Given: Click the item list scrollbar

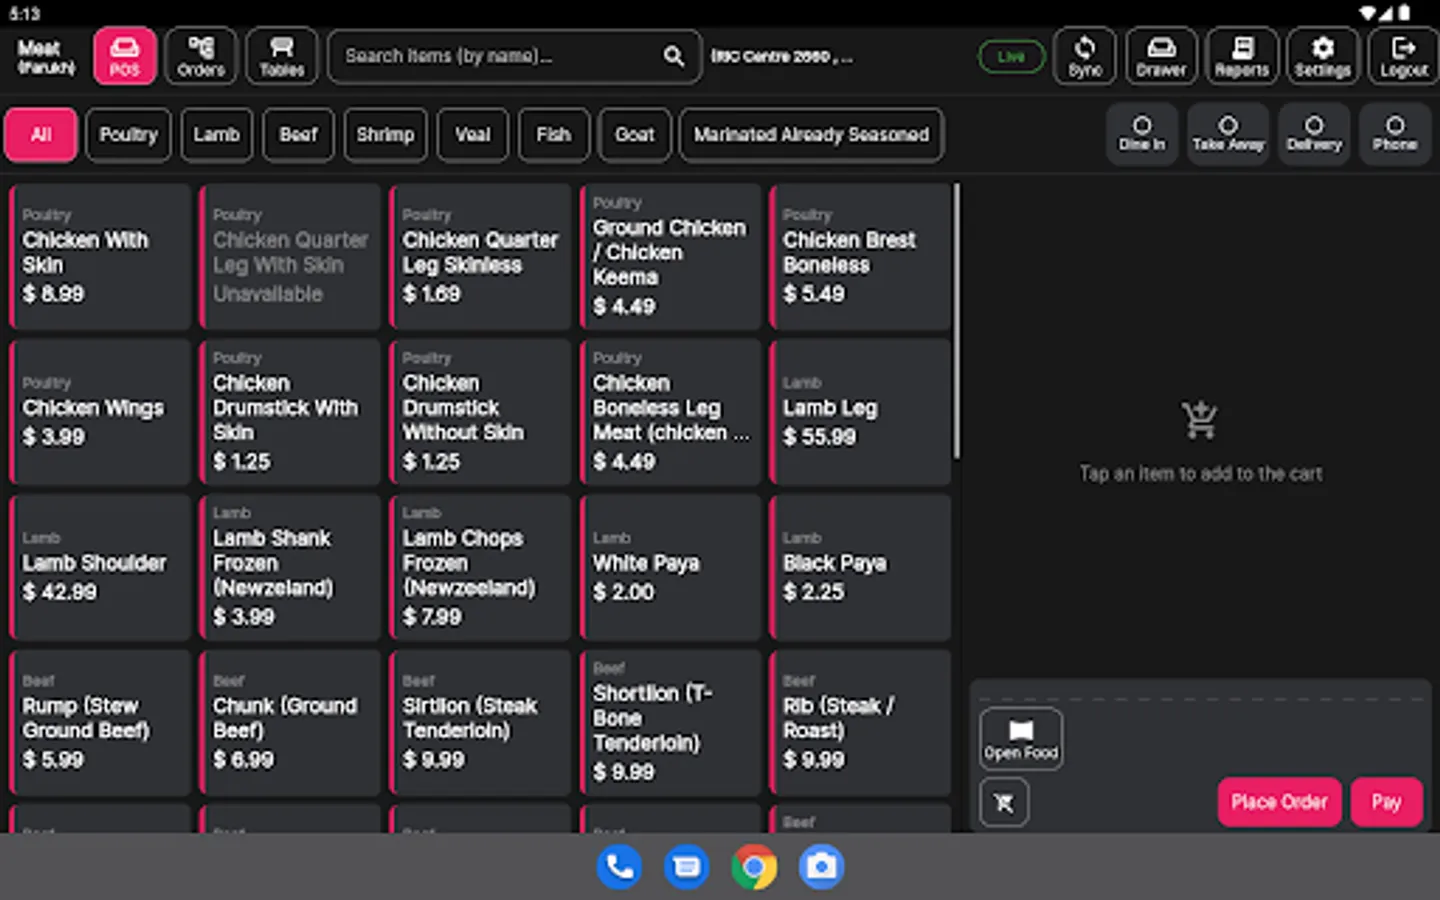Looking at the screenshot, I should click(x=957, y=320).
